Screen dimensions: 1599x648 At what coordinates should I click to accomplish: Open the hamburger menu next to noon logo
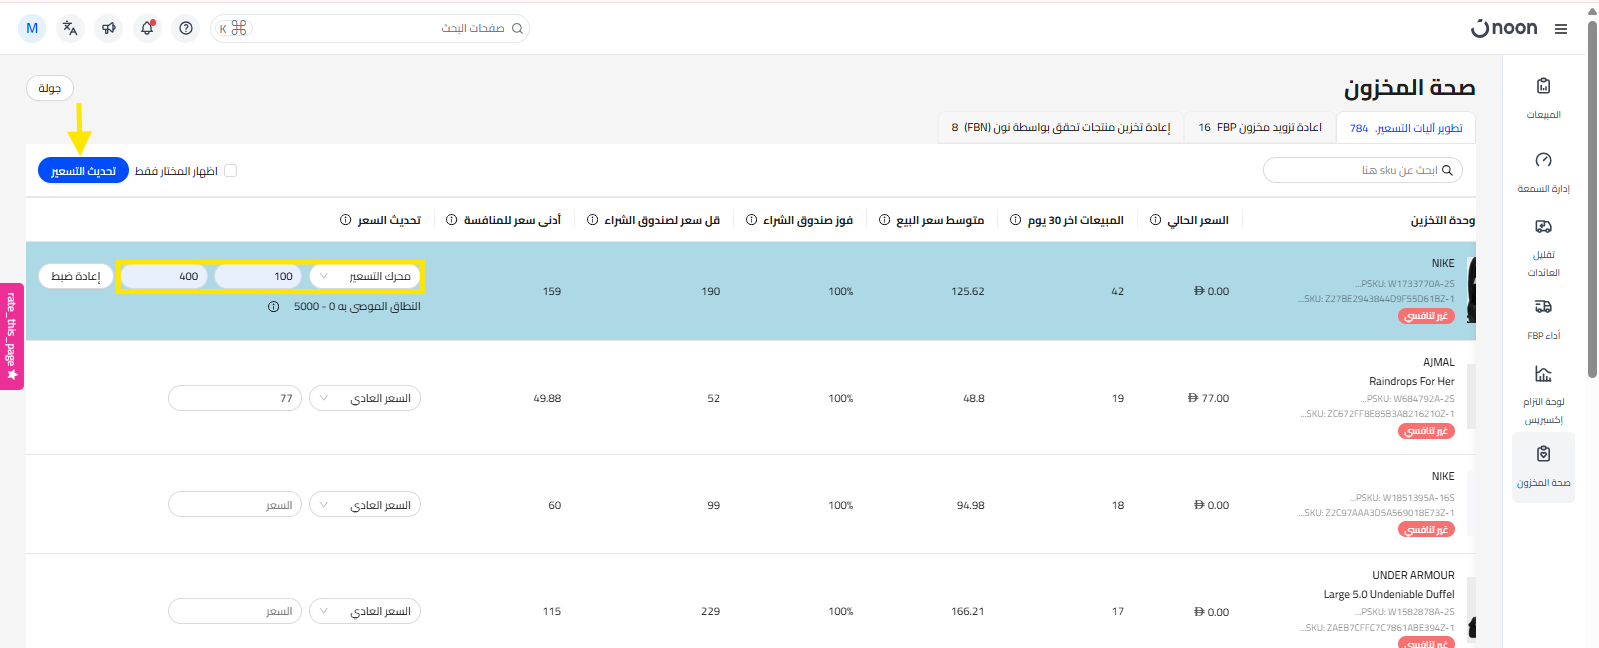pos(1560,29)
